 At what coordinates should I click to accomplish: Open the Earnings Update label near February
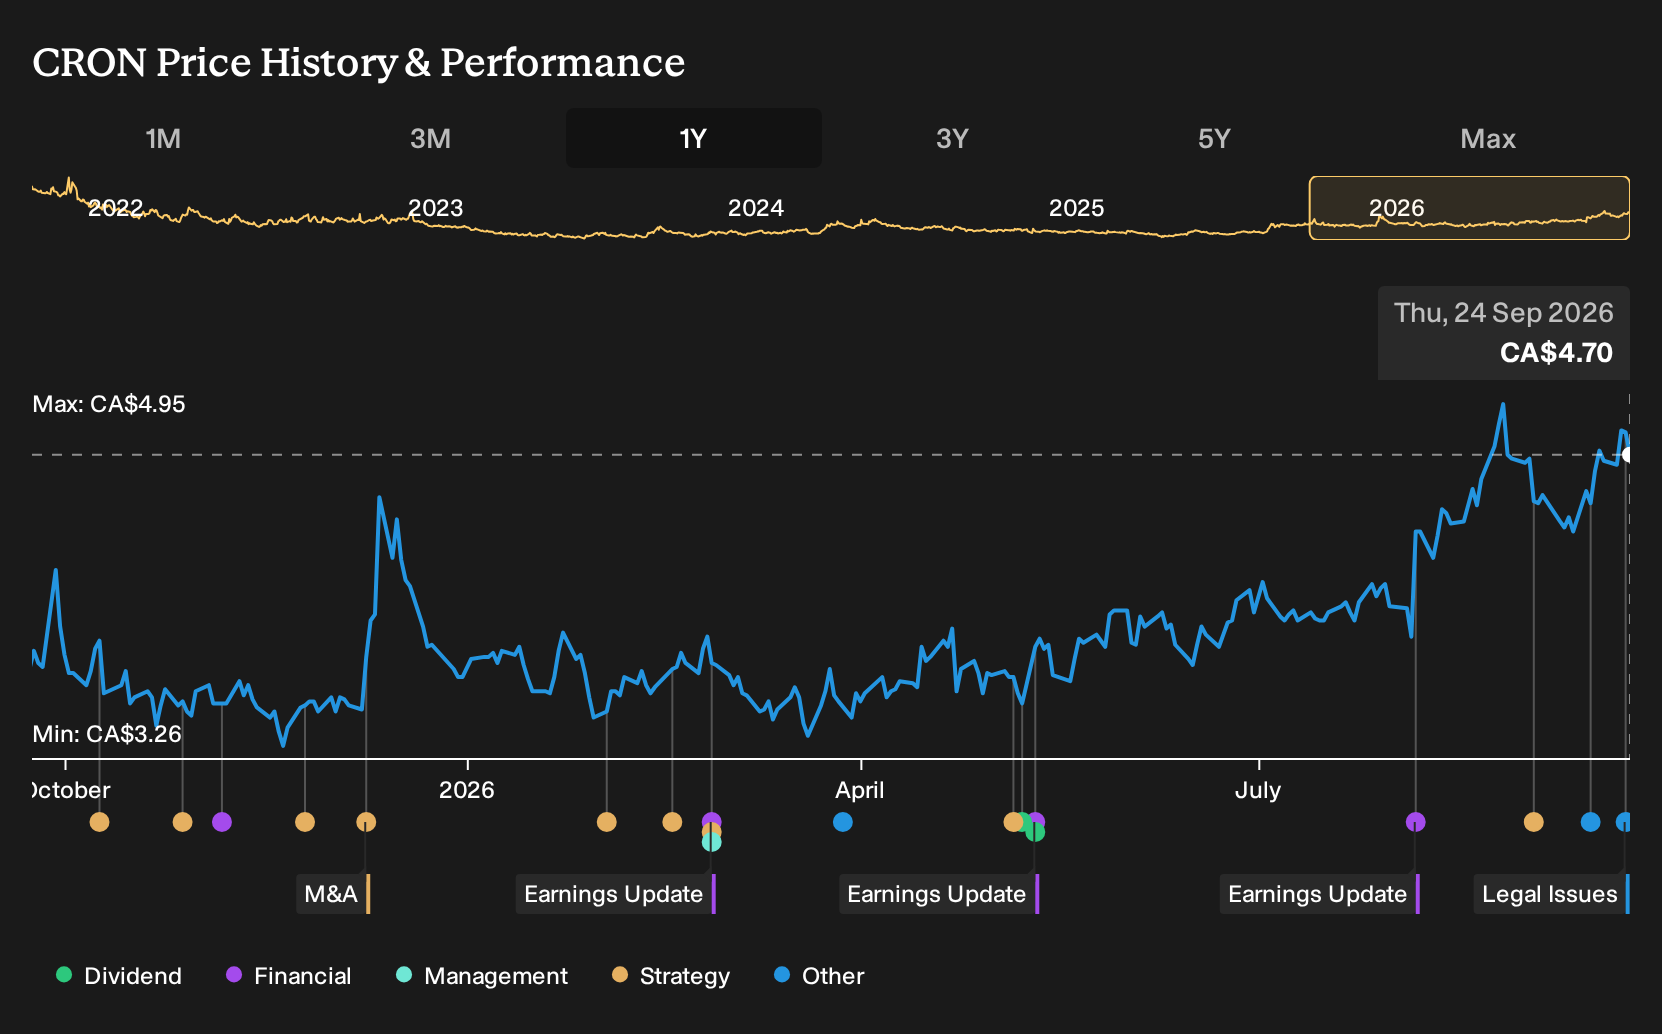616,894
